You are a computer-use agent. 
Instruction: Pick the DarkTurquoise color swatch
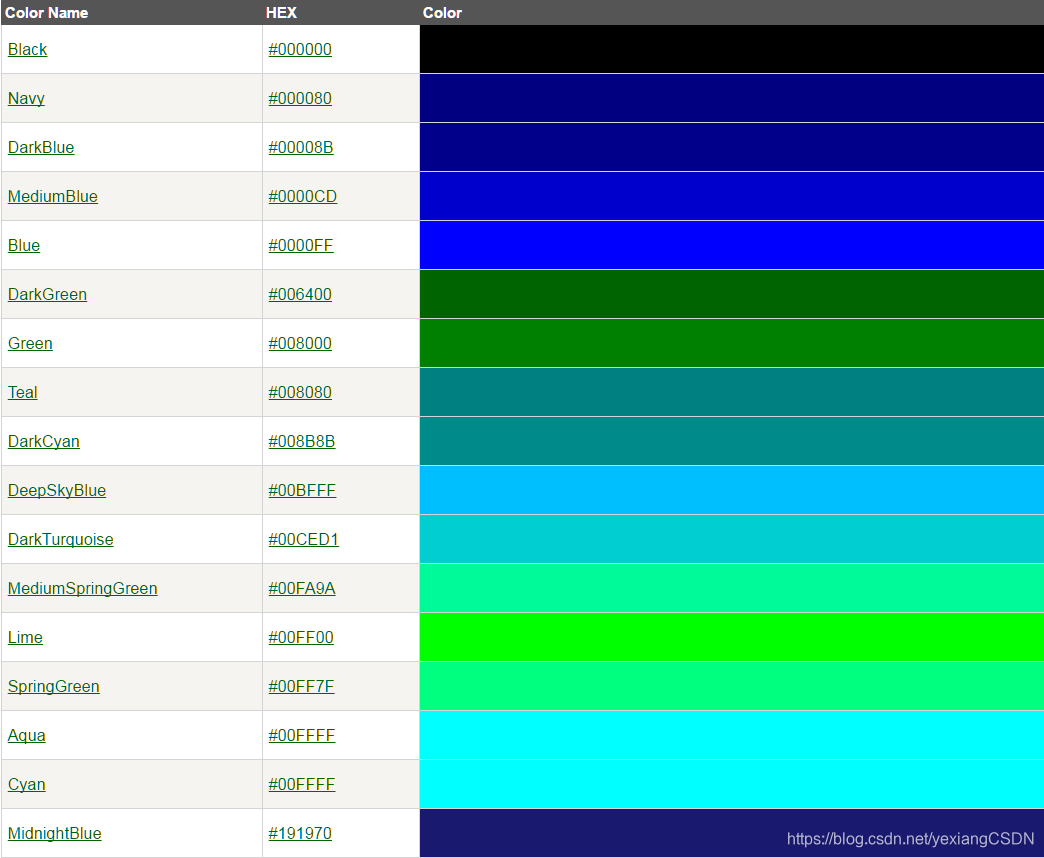732,539
